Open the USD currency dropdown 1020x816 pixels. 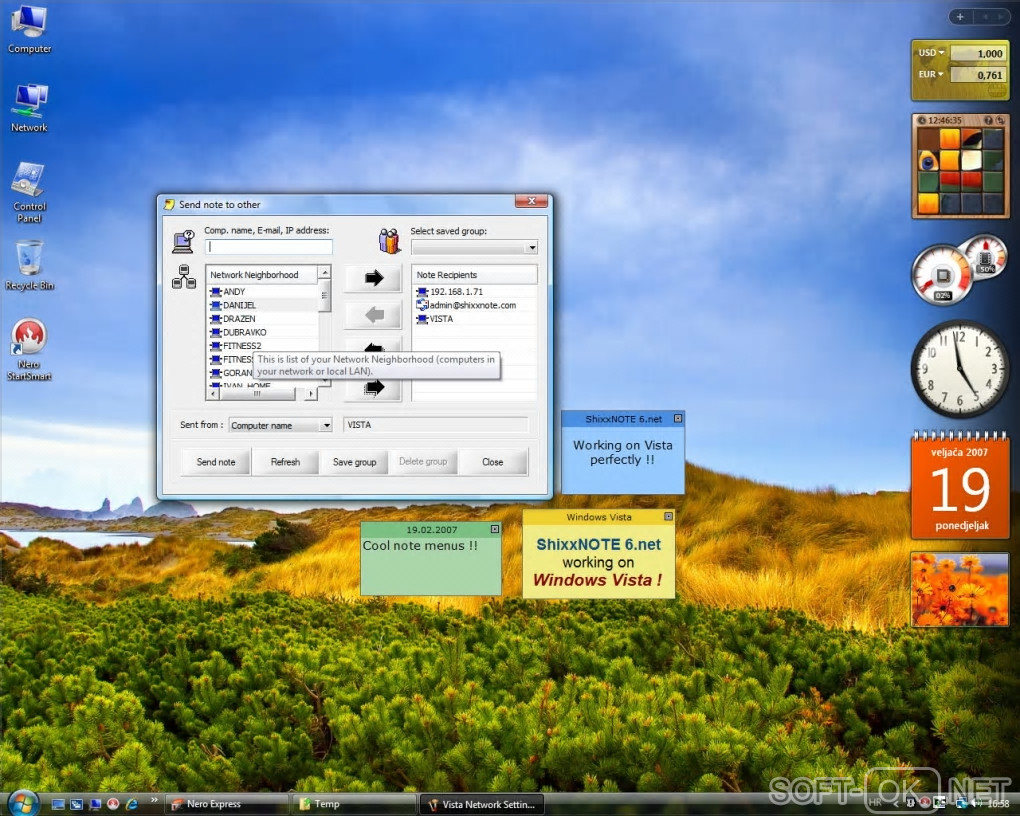pos(932,53)
